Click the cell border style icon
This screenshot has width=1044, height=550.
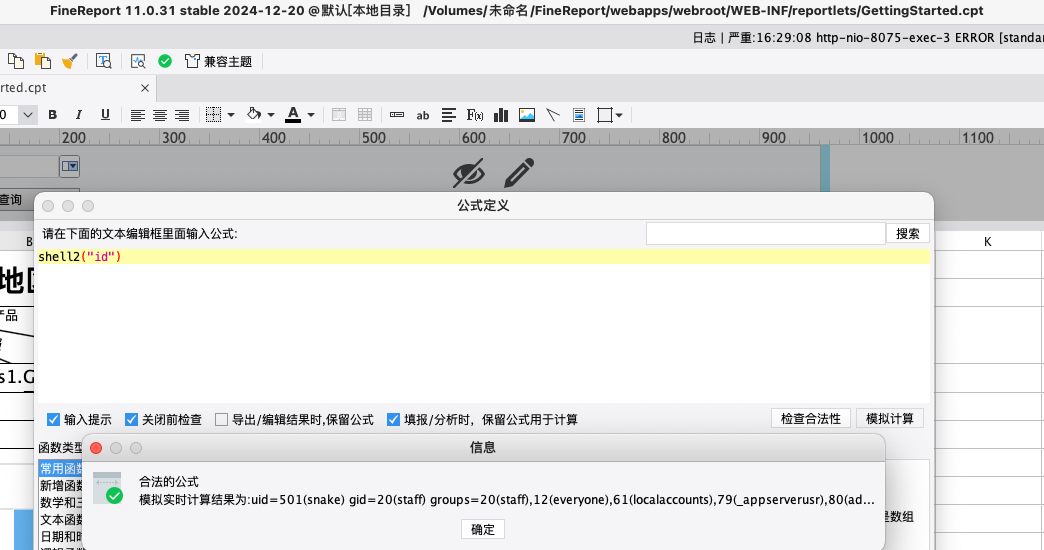click(x=213, y=115)
